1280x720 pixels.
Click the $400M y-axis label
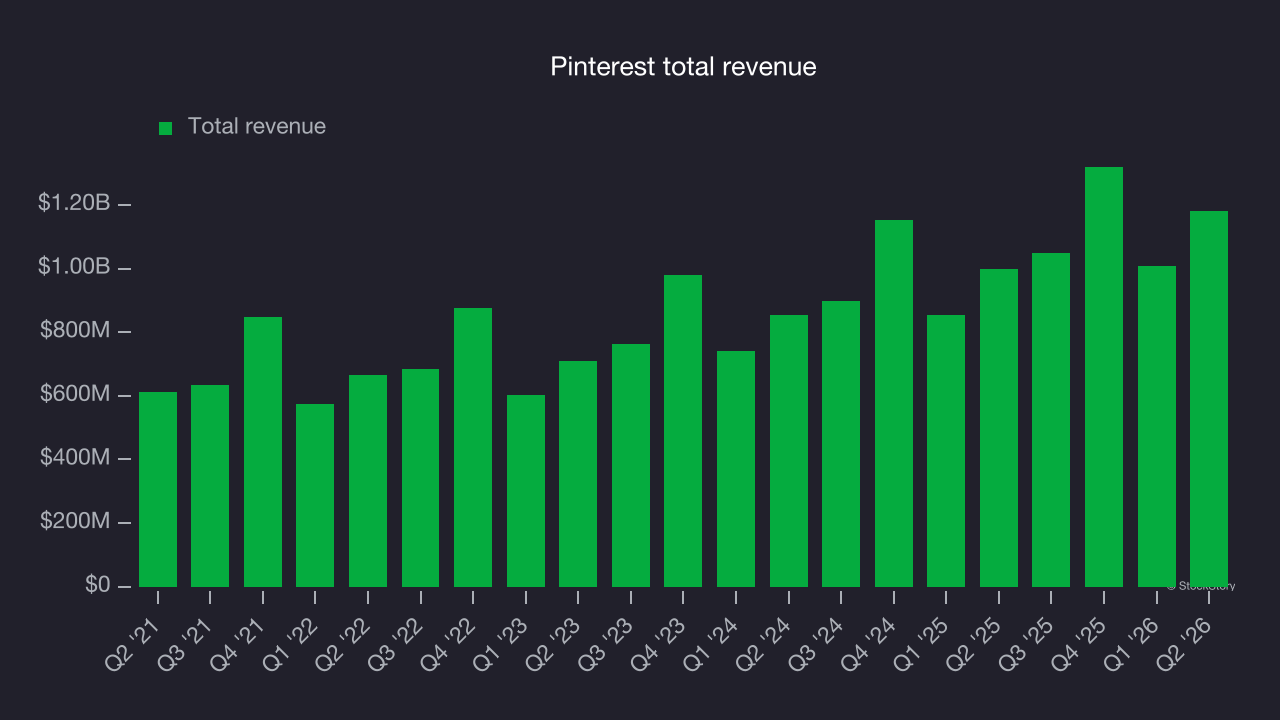75,458
